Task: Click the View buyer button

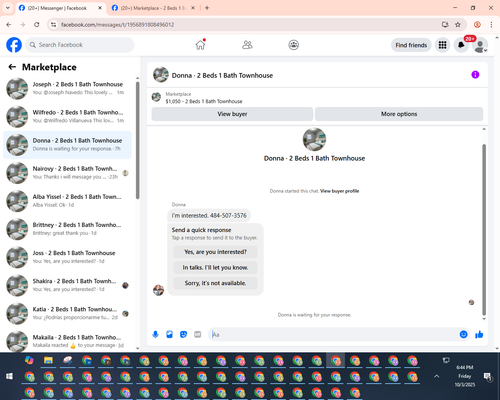Action: (x=232, y=114)
